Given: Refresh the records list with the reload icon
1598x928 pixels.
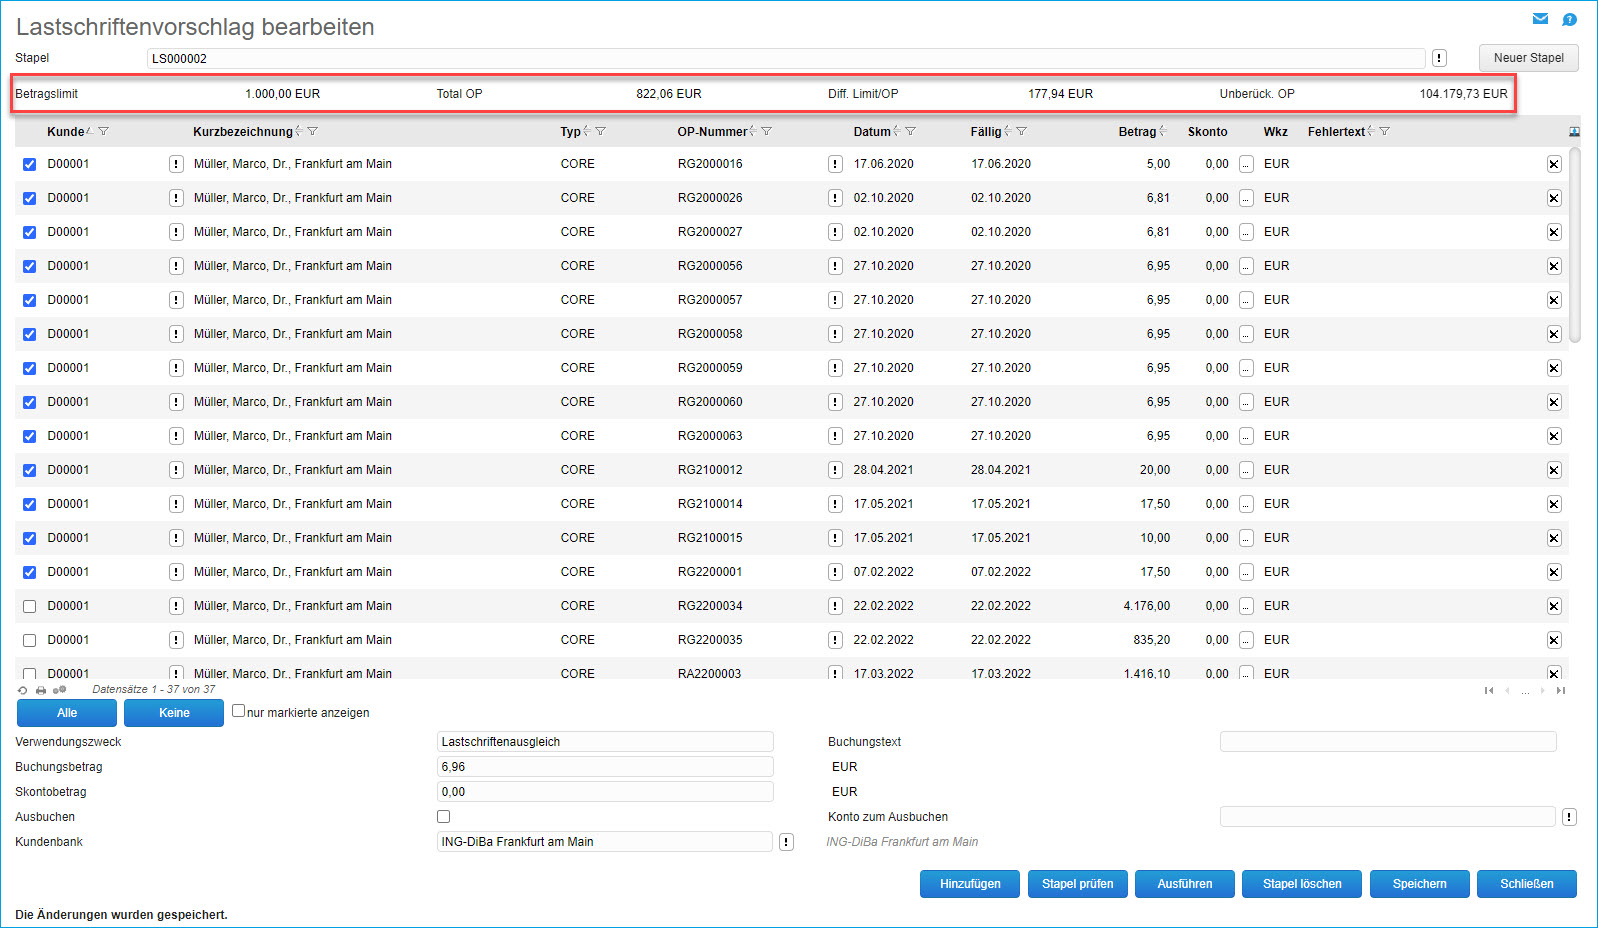Looking at the screenshot, I should (x=23, y=690).
